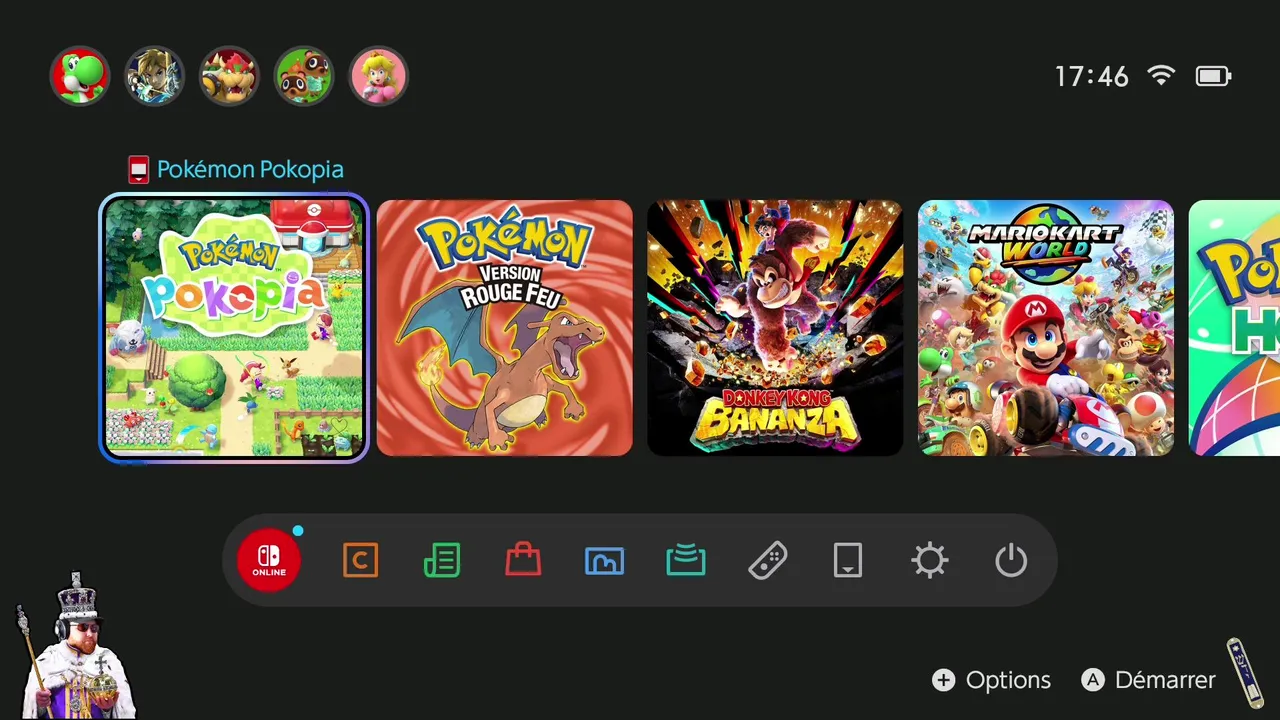1280x720 pixels.
Task: Open the blue Album icon
Action: click(604, 560)
